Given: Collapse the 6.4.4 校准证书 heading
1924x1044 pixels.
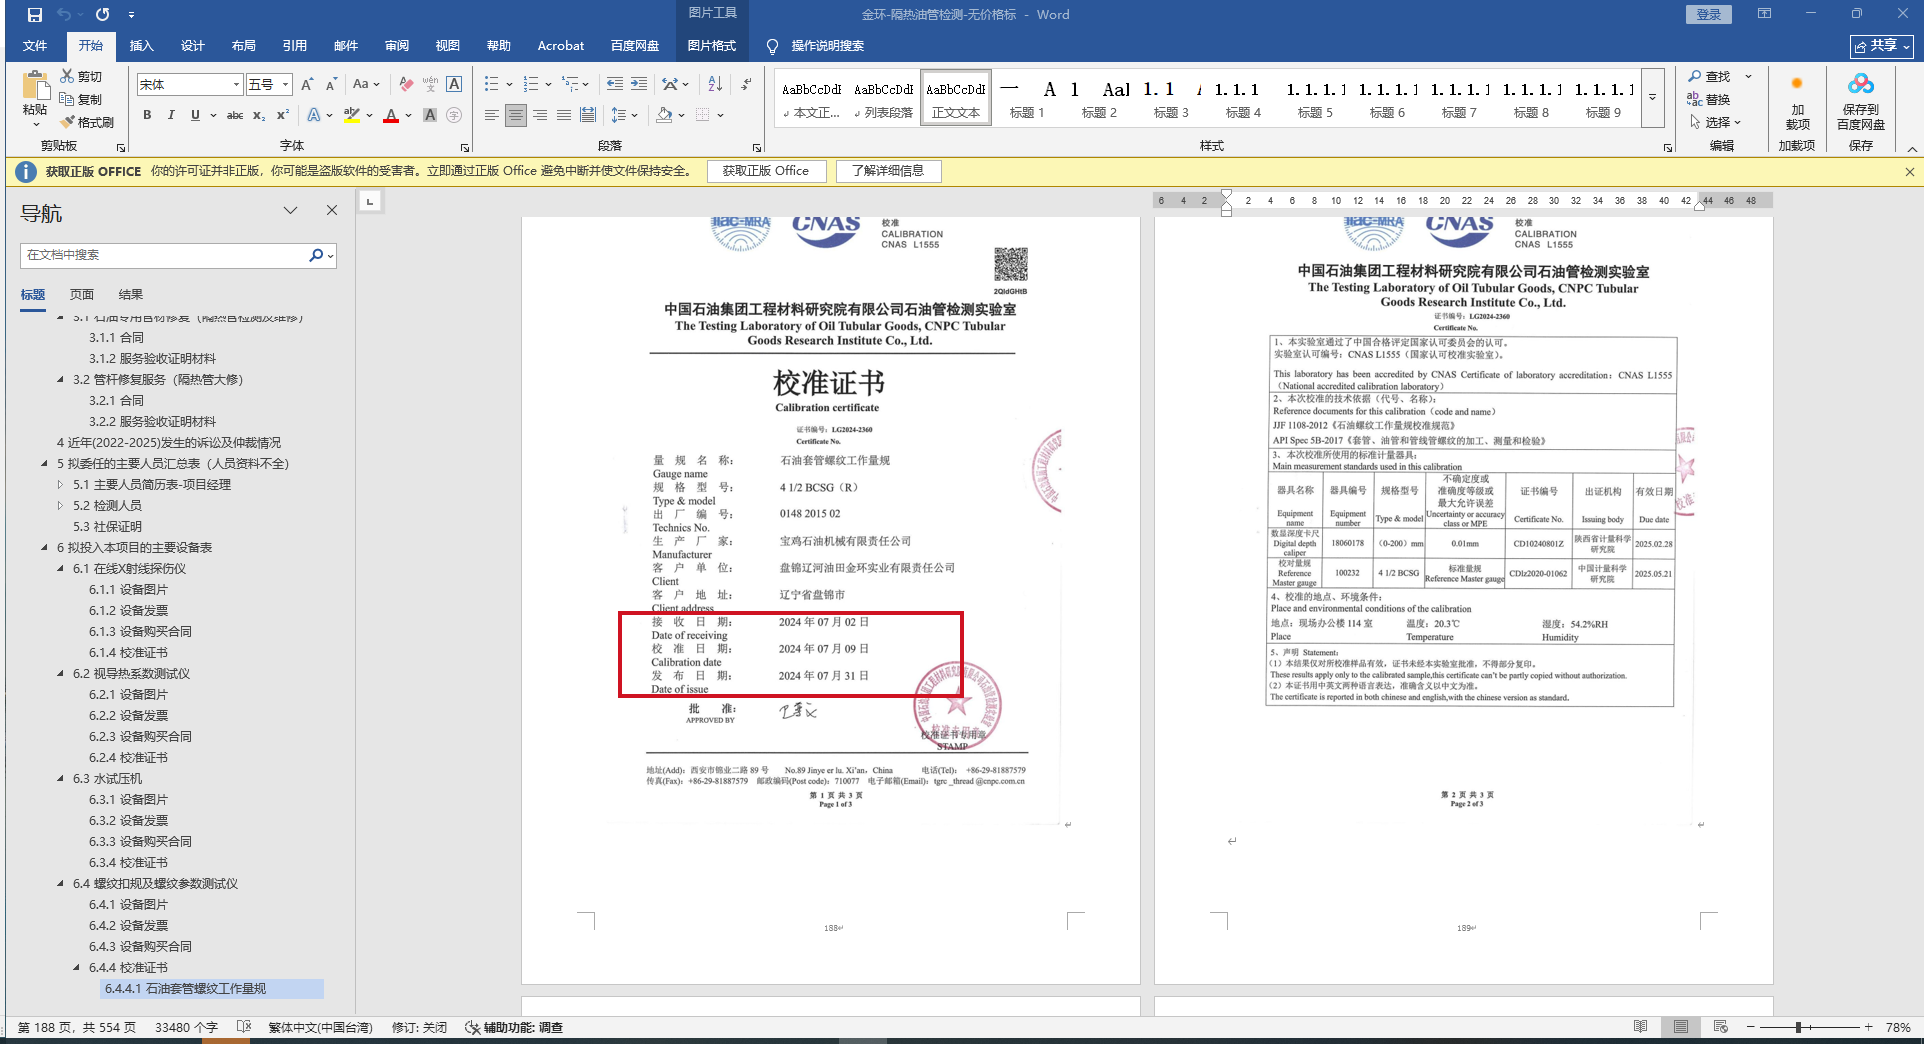Looking at the screenshot, I should coord(76,968).
